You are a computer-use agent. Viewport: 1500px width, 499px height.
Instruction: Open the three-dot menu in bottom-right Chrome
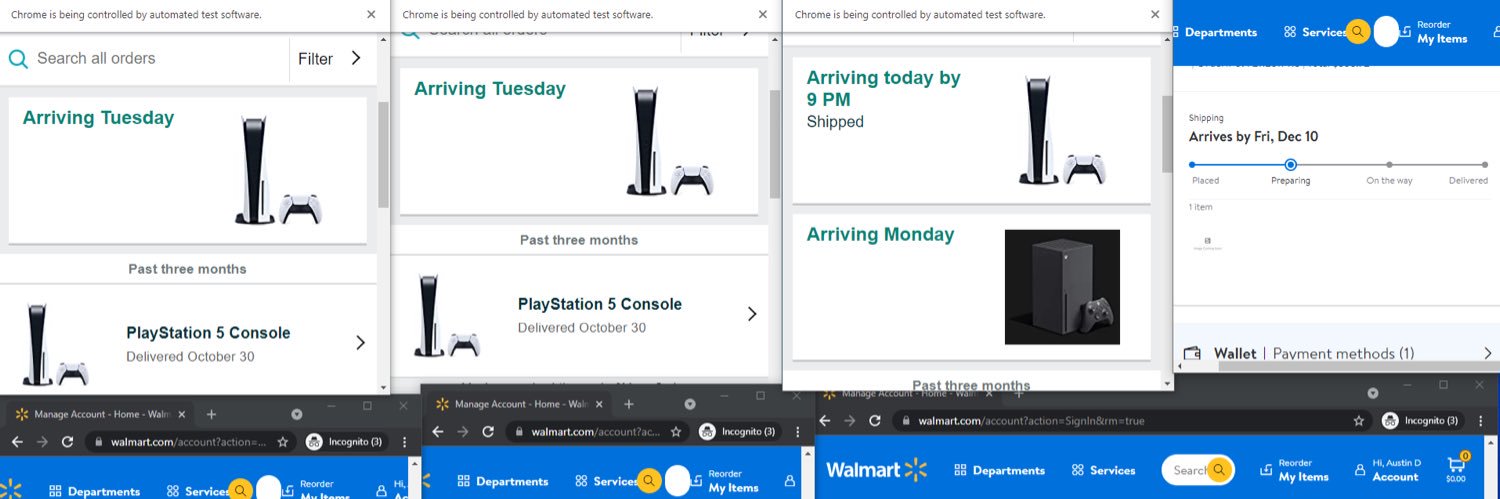point(1481,421)
